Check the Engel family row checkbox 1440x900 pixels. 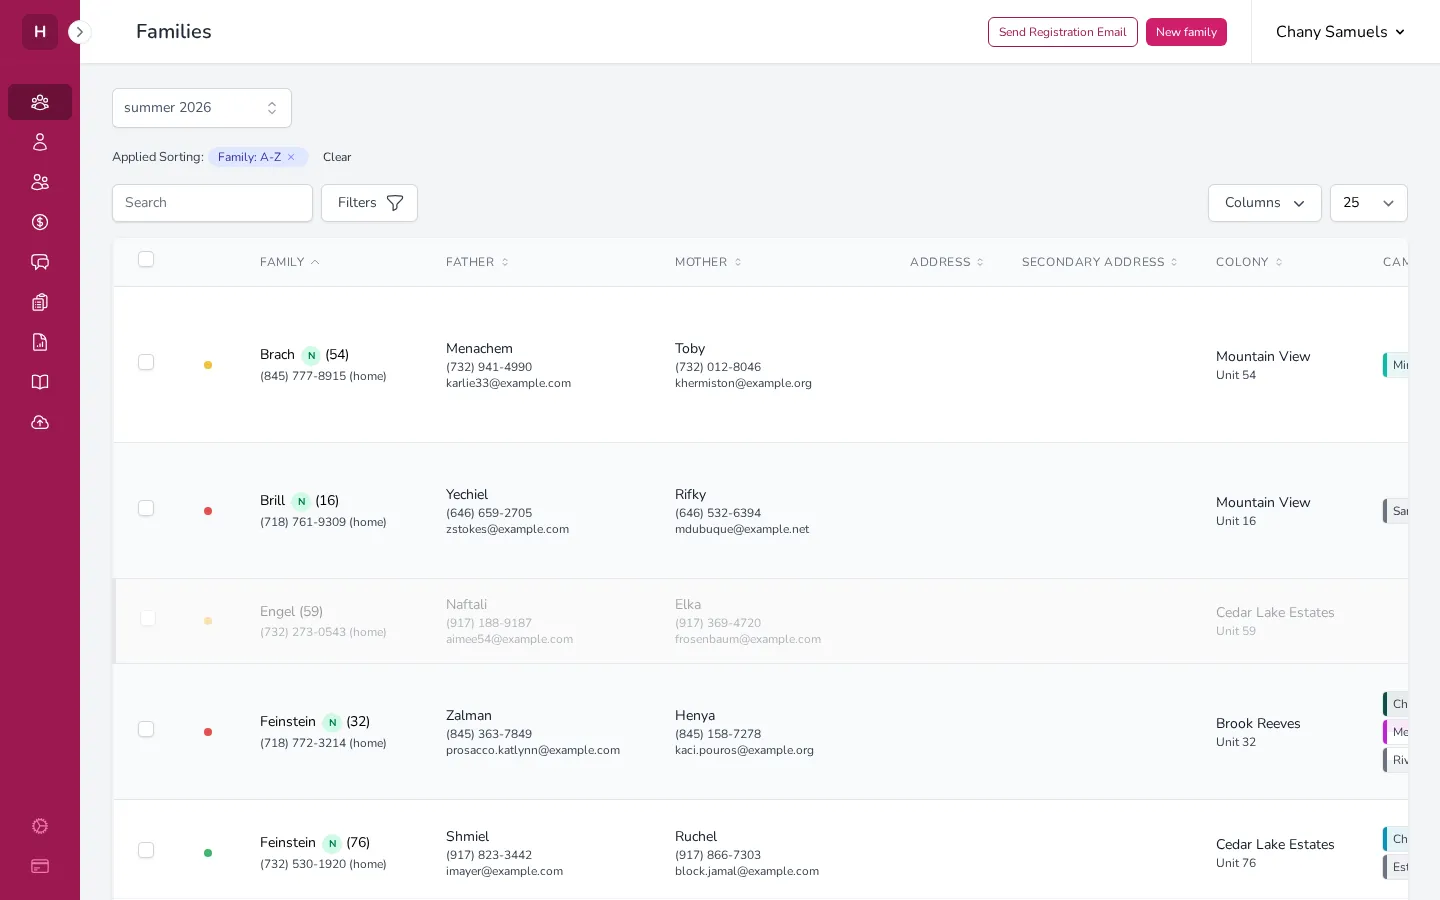147,619
